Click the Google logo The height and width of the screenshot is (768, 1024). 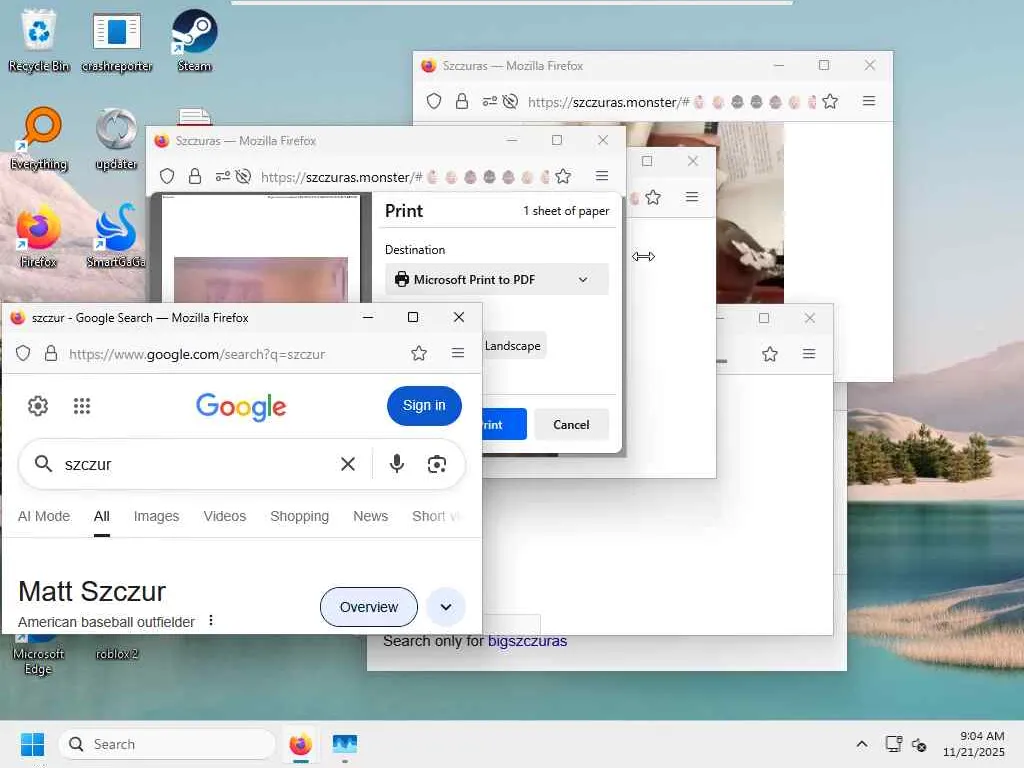[x=241, y=406]
